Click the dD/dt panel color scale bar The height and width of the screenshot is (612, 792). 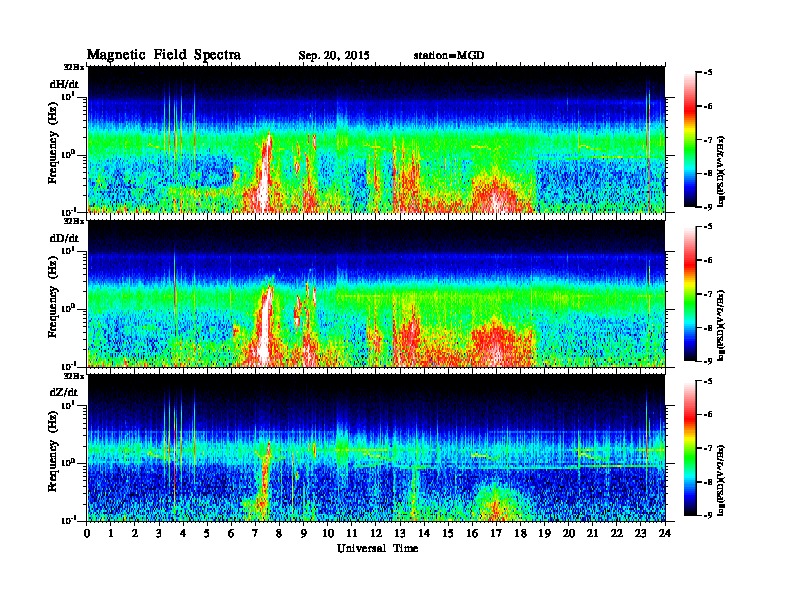(x=690, y=294)
